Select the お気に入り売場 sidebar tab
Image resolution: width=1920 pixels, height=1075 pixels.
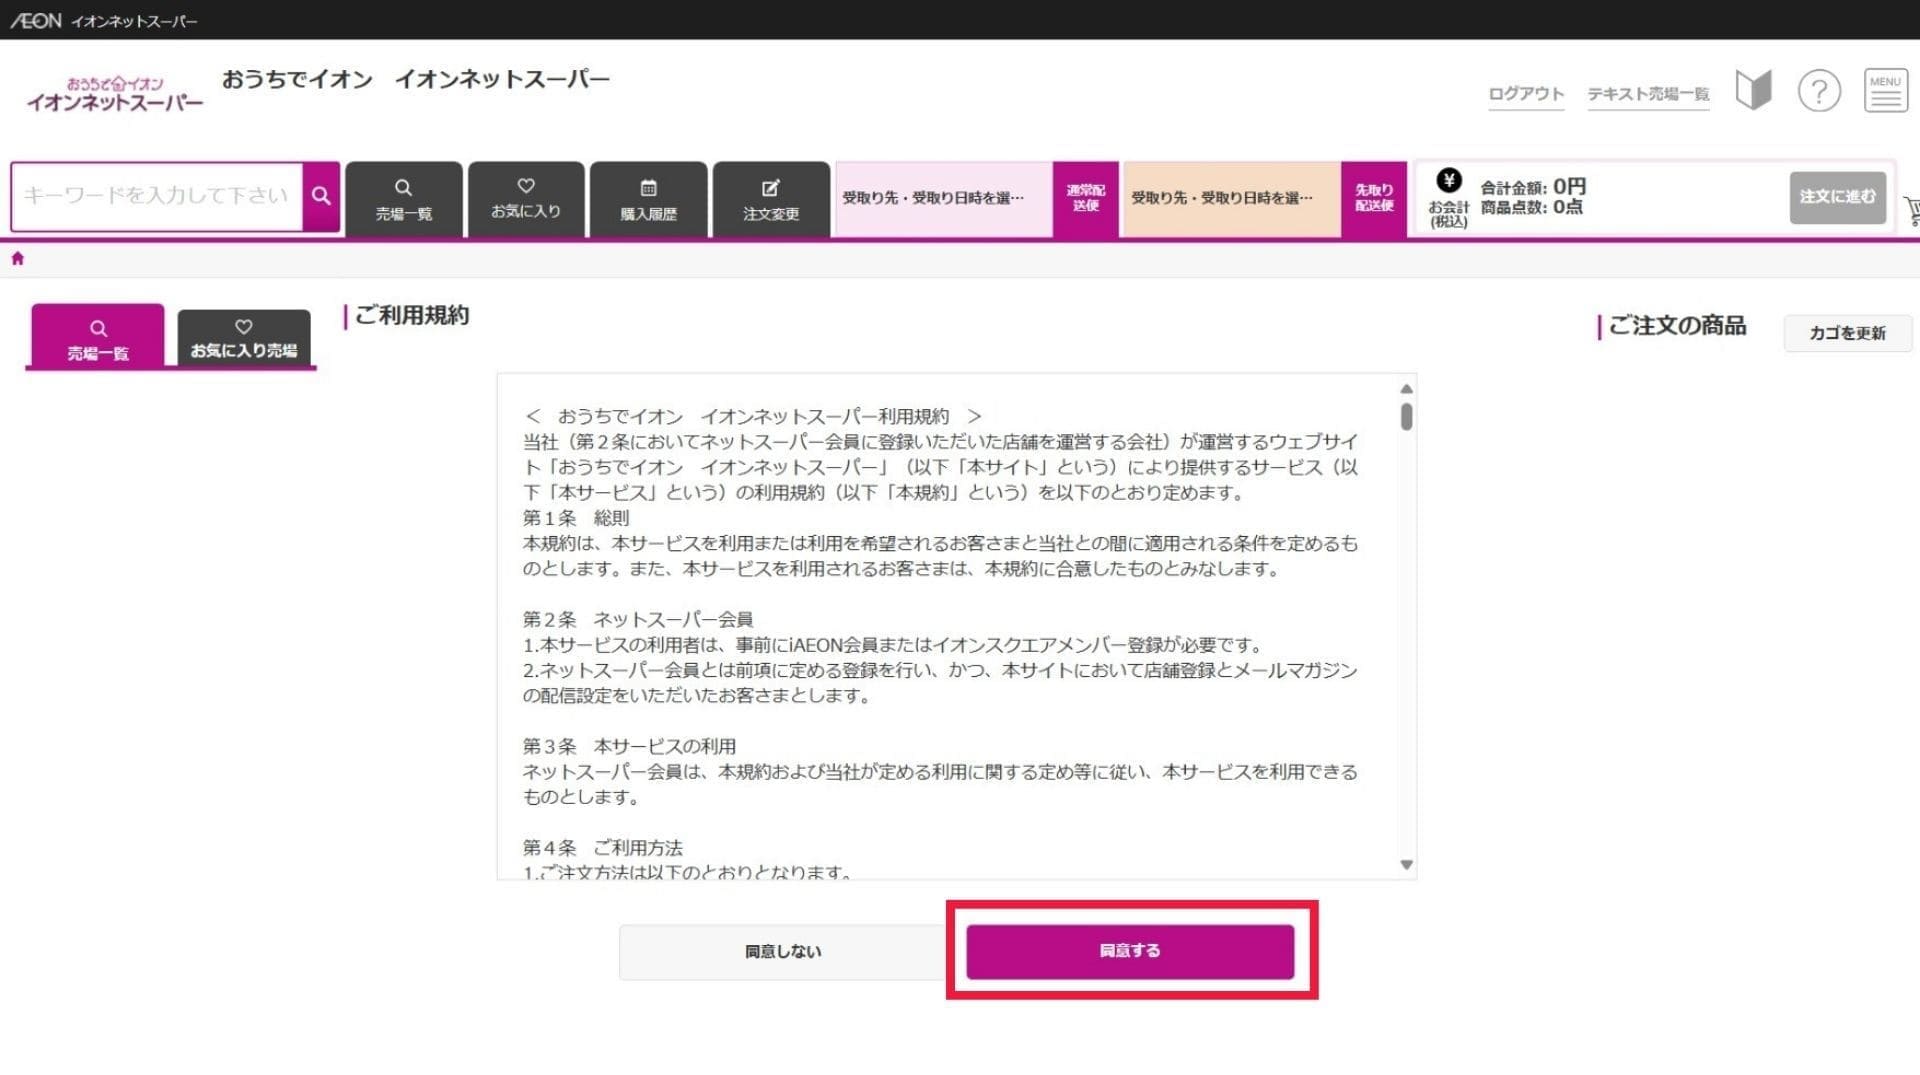point(244,338)
